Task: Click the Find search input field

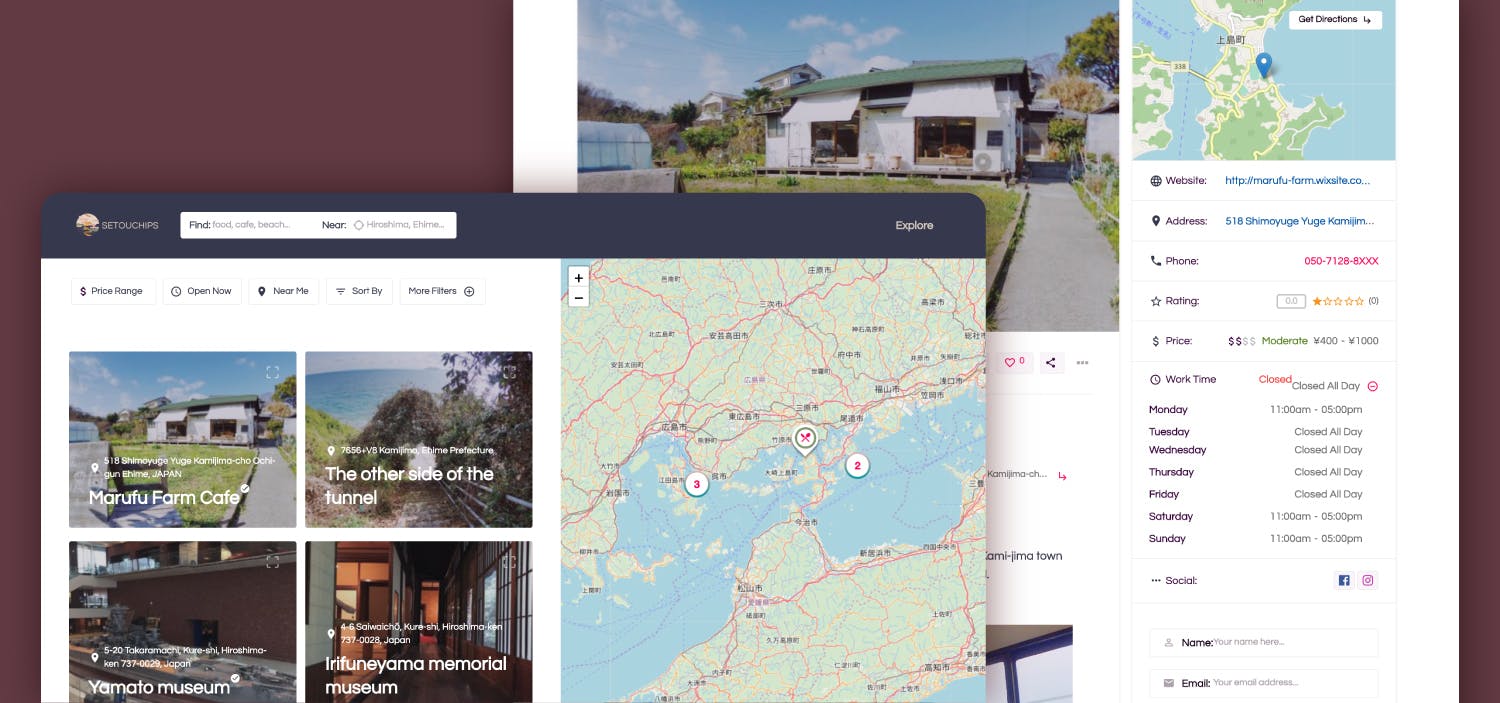Action: coord(260,225)
